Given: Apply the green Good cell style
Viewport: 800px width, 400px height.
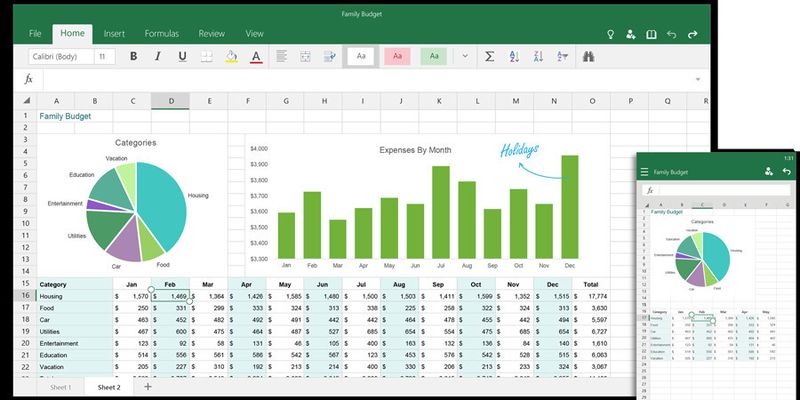Looking at the screenshot, I should coord(434,57).
